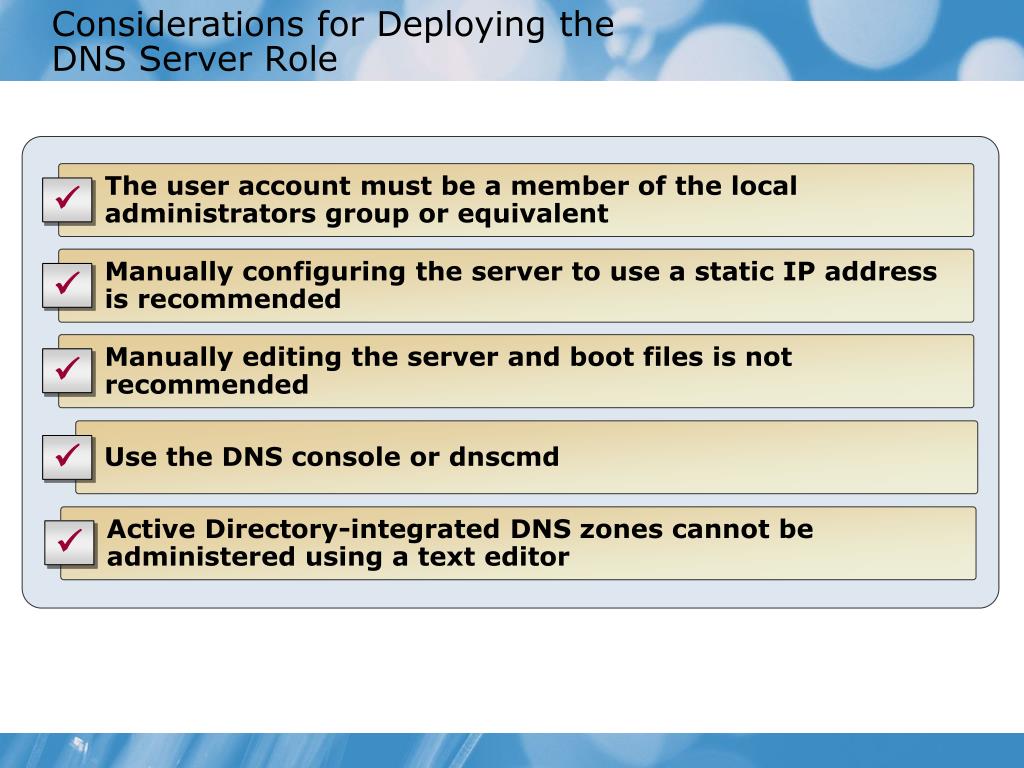Click checkmark beside Active Directory-integrated zones item
1024x768 pixels.
click(x=69, y=542)
